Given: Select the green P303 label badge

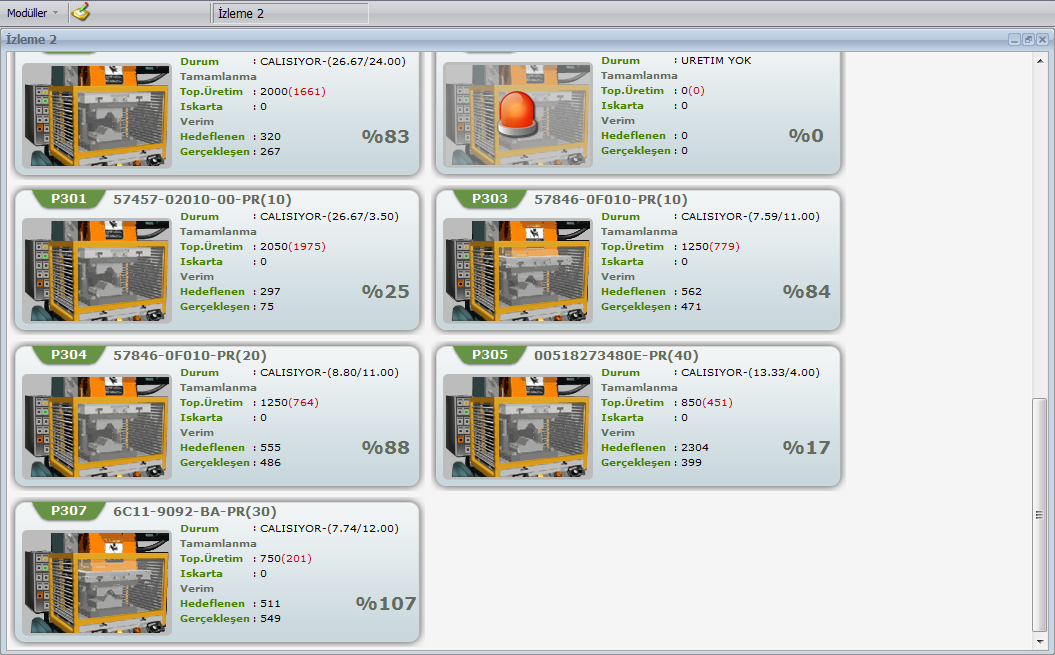Looking at the screenshot, I should (490, 199).
